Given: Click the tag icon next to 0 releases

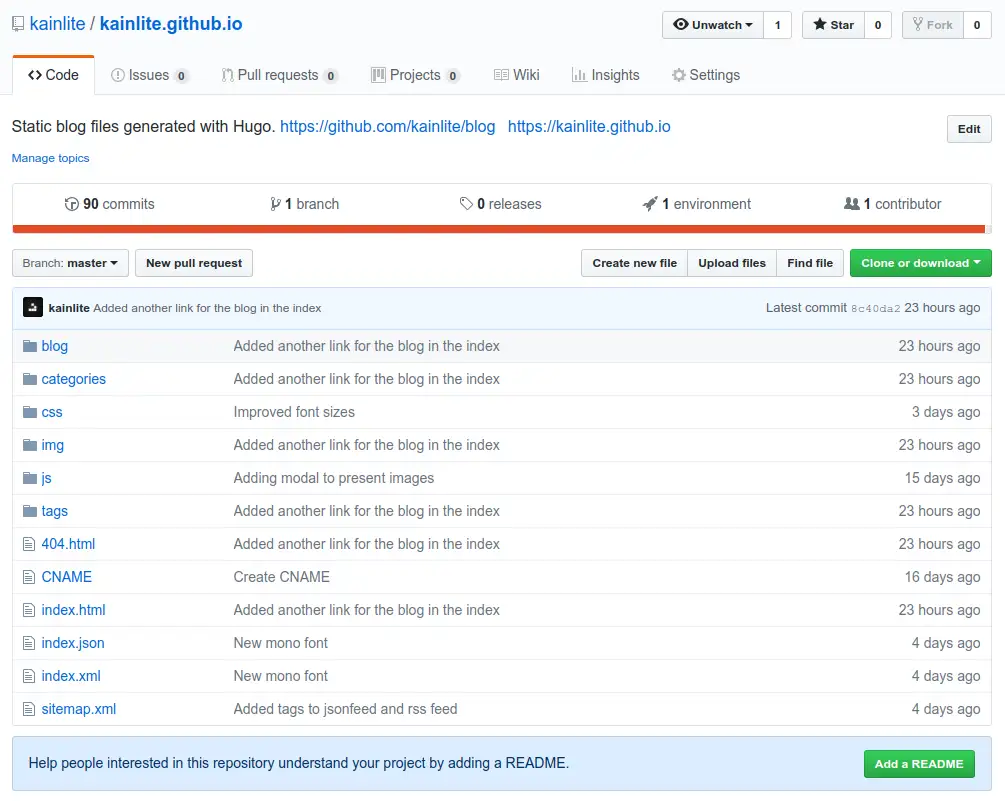Looking at the screenshot, I should pyautogui.click(x=466, y=204).
